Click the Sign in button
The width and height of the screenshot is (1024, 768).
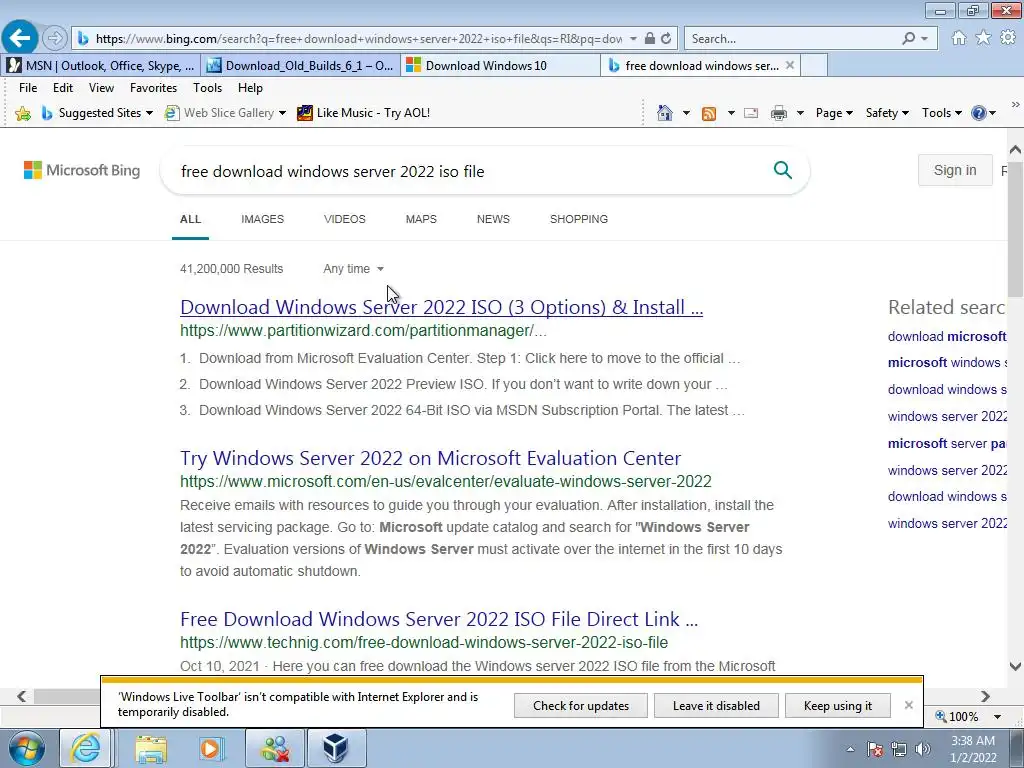coord(955,170)
